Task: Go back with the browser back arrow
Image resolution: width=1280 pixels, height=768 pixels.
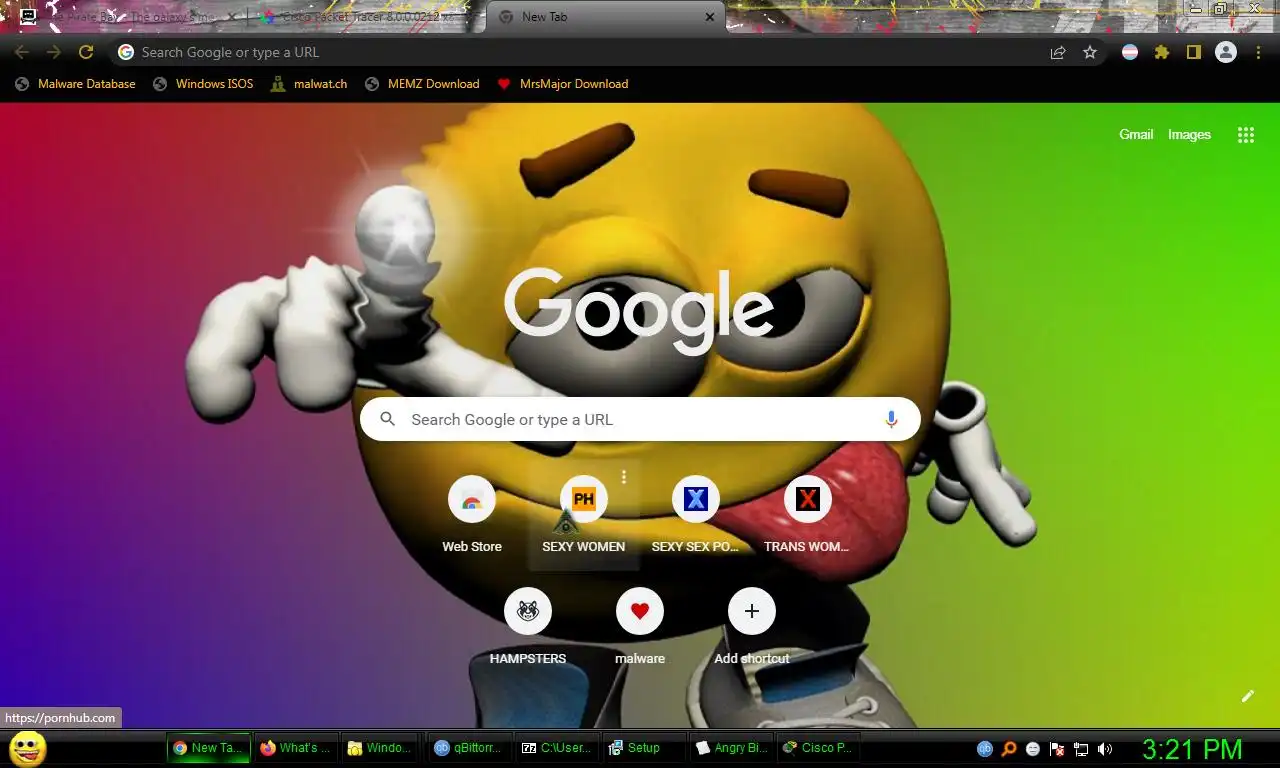Action: point(22,52)
